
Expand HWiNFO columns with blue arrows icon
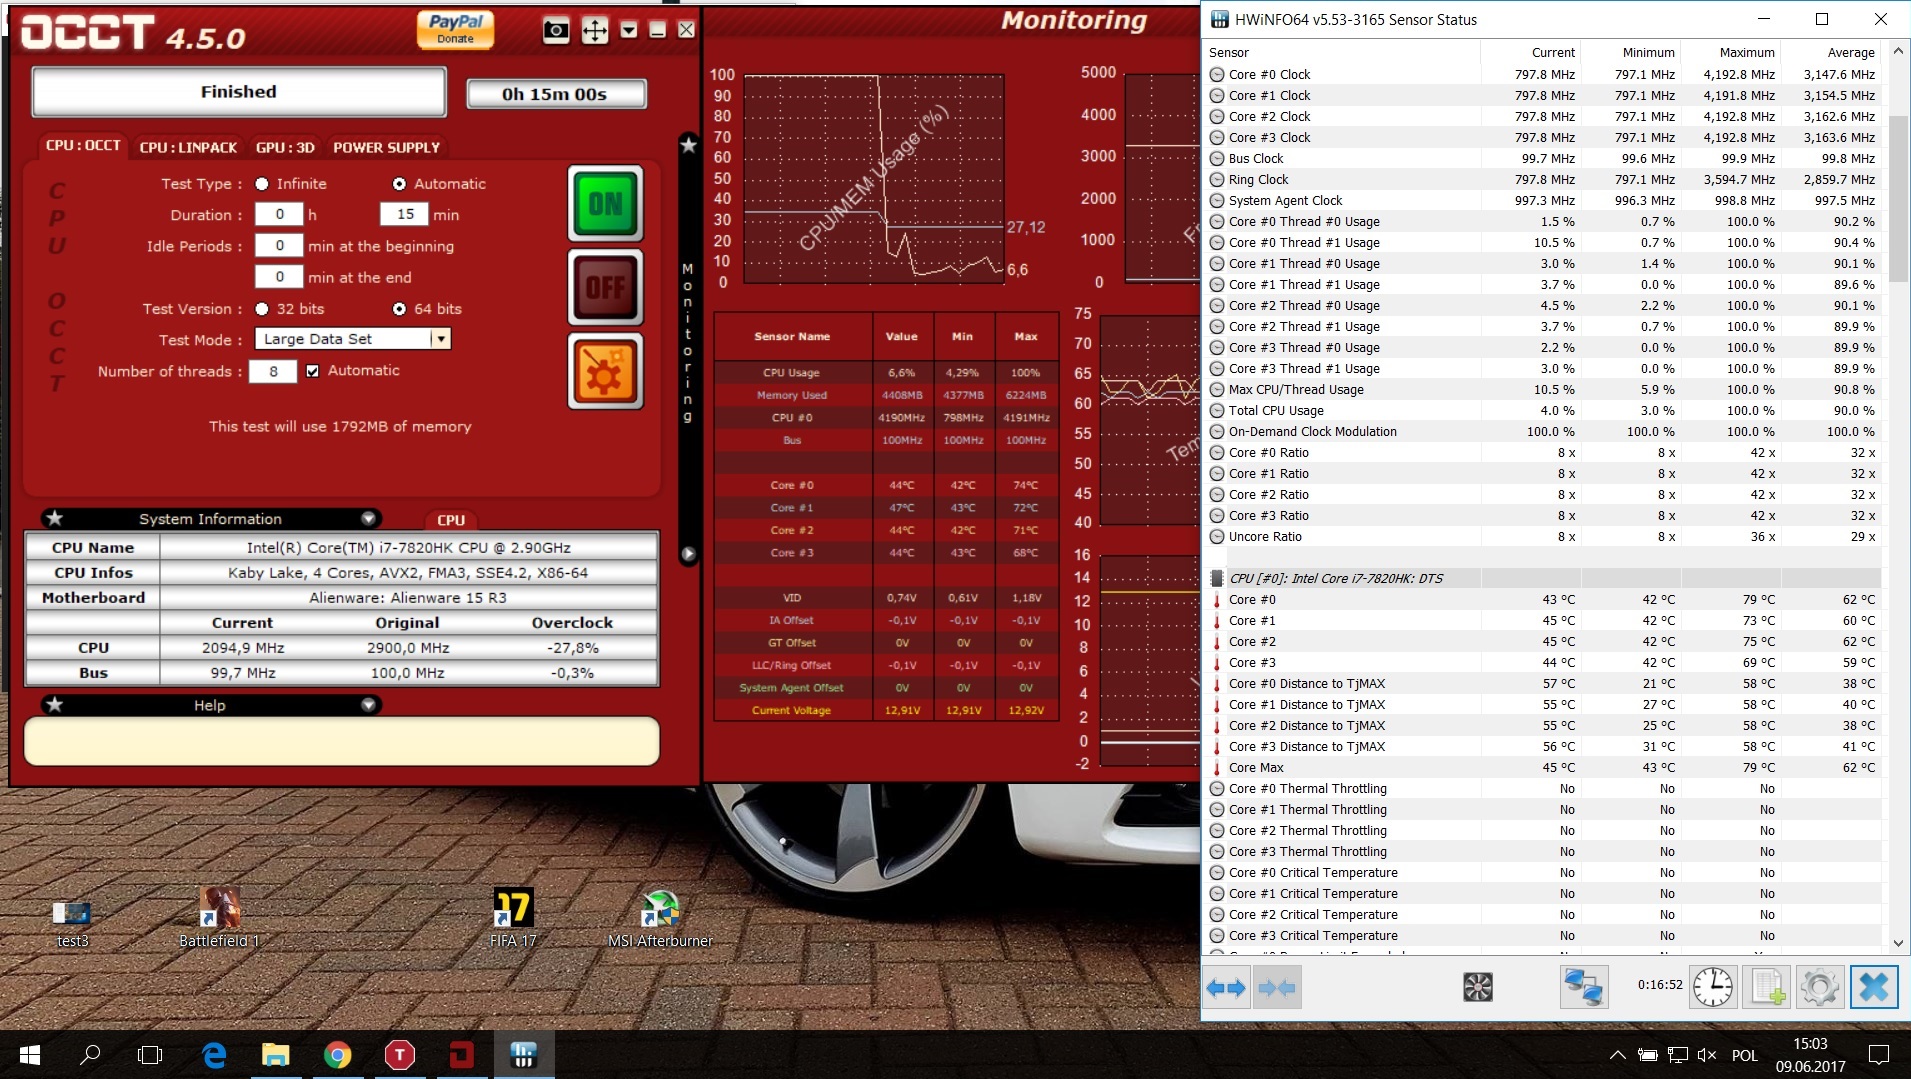coord(1226,988)
